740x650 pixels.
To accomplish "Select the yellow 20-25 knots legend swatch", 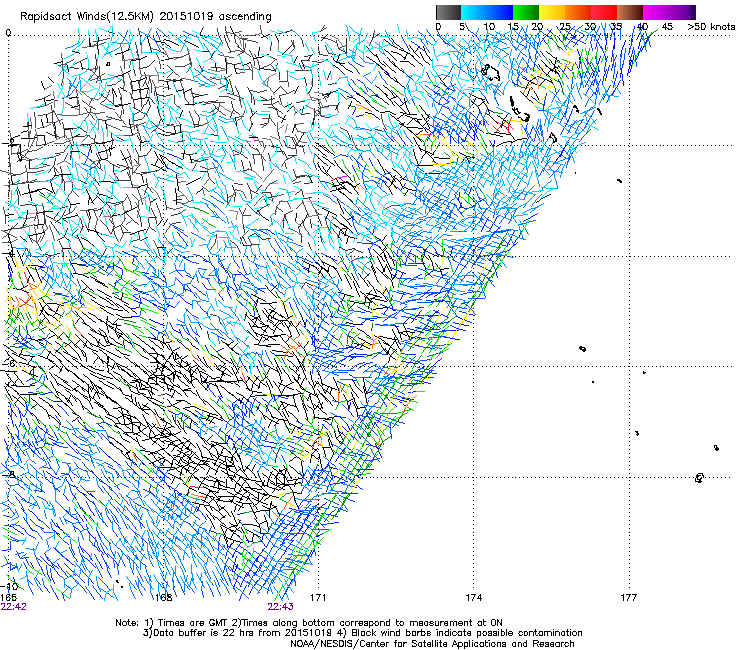I will tap(552, 12).
